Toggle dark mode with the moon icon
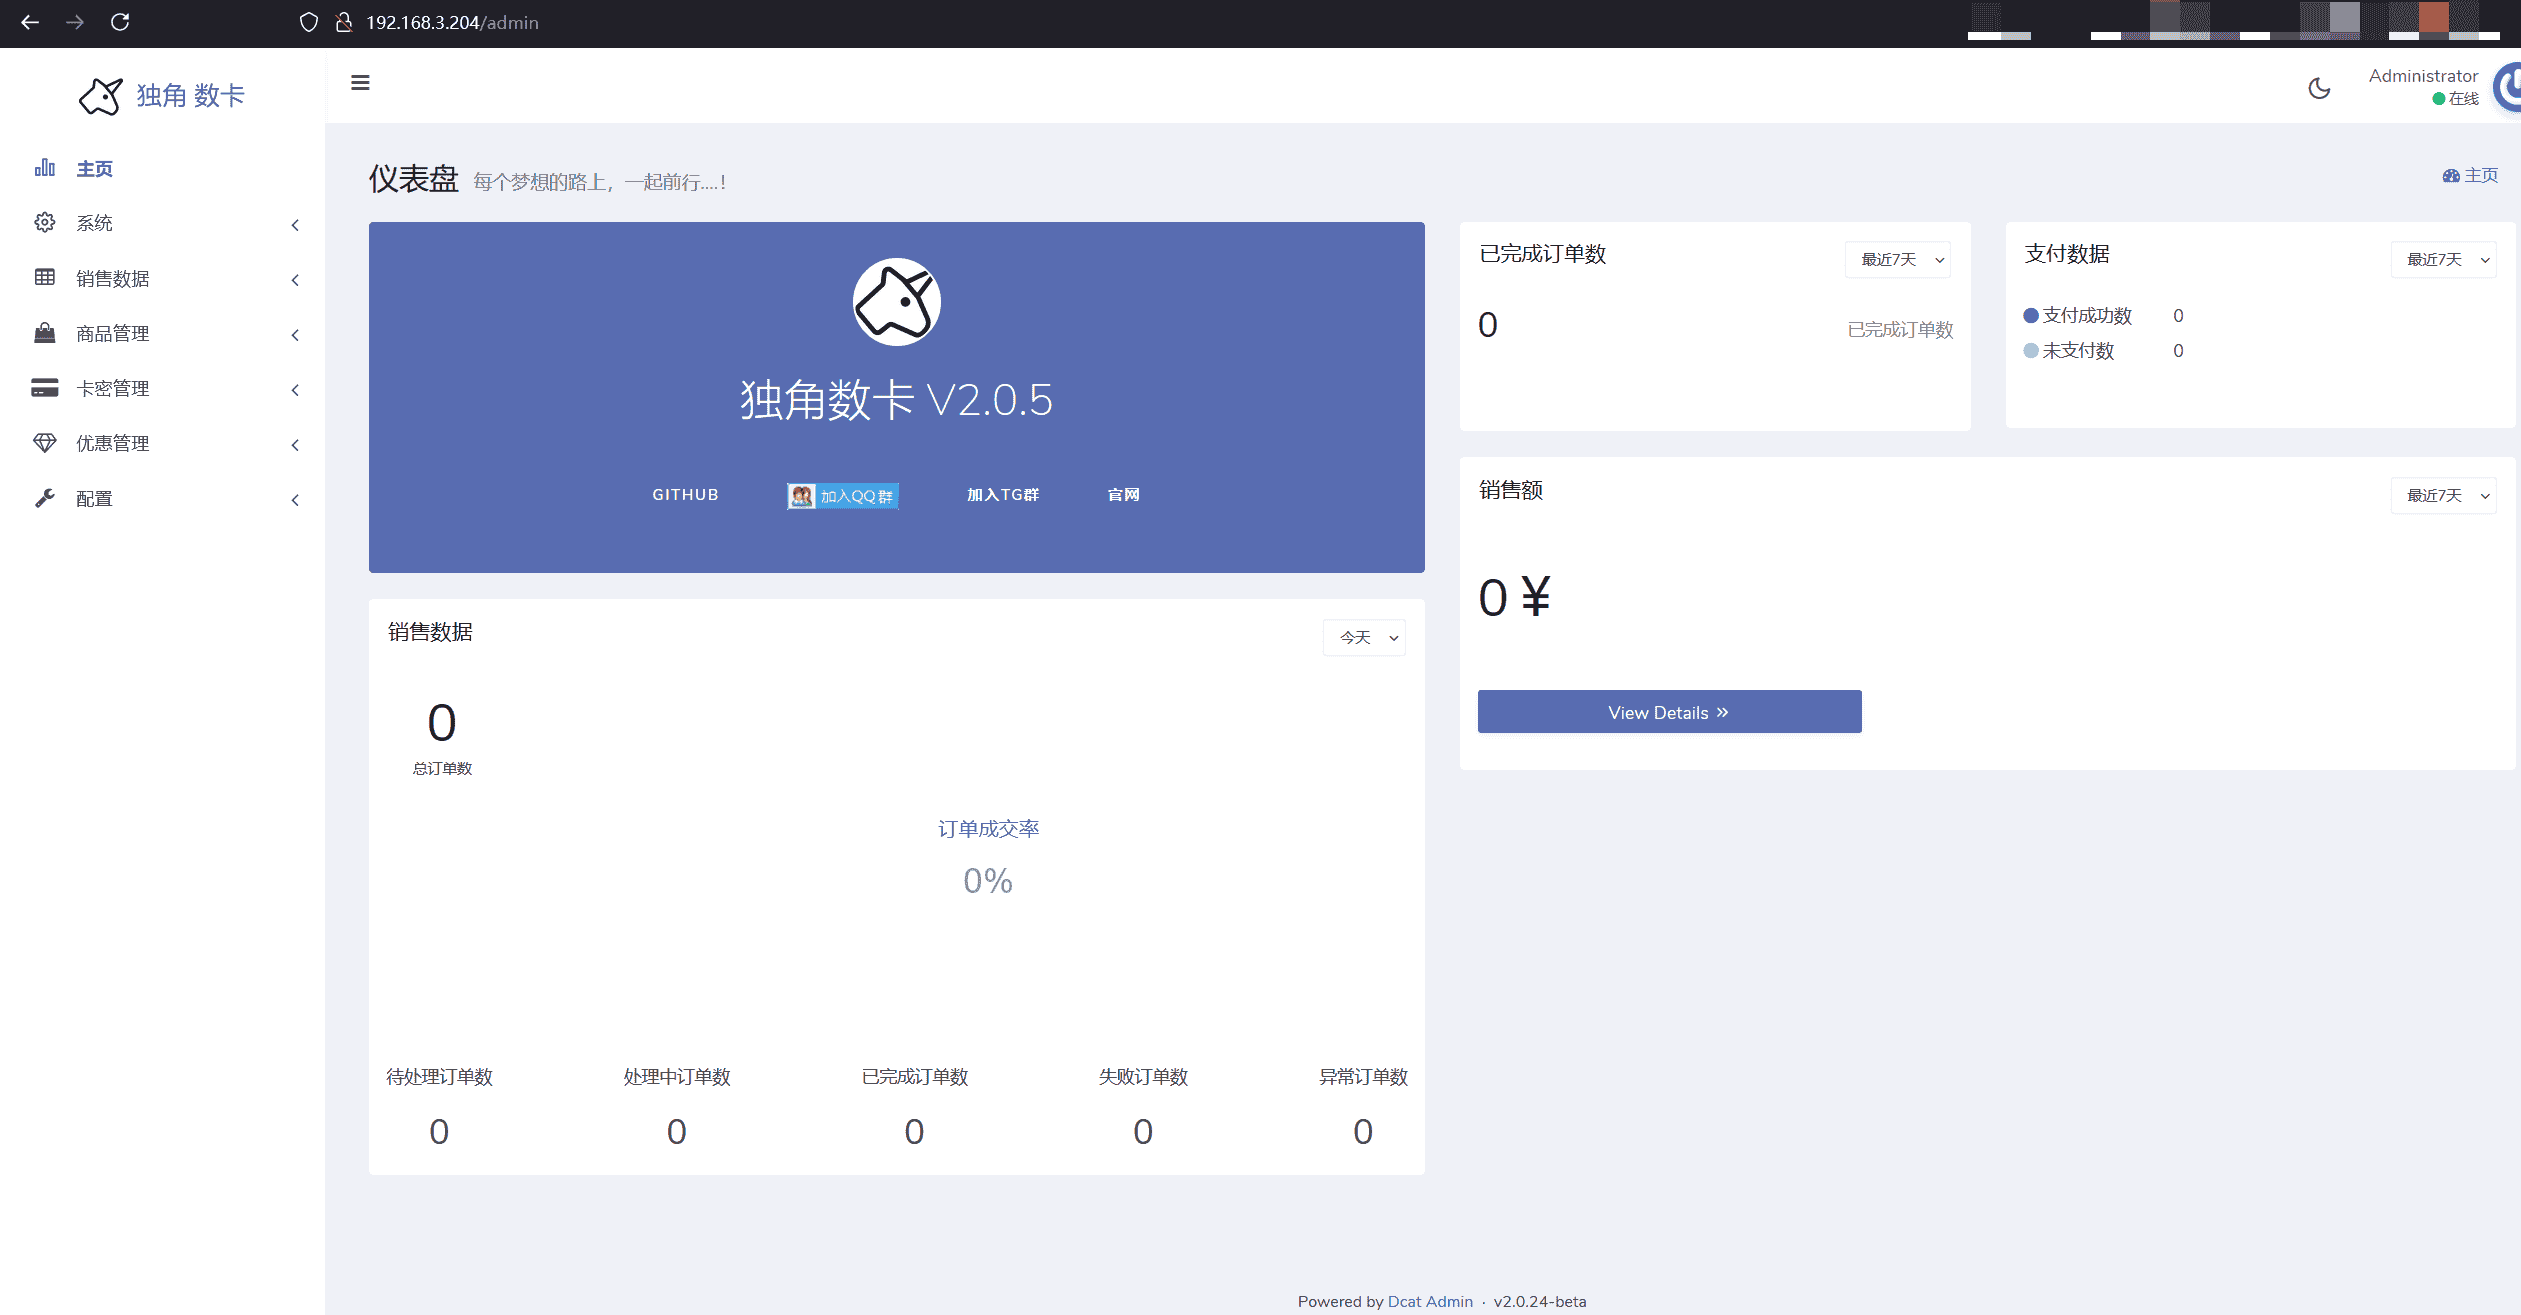Image resolution: width=2521 pixels, height=1315 pixels. click(2318, 88)
